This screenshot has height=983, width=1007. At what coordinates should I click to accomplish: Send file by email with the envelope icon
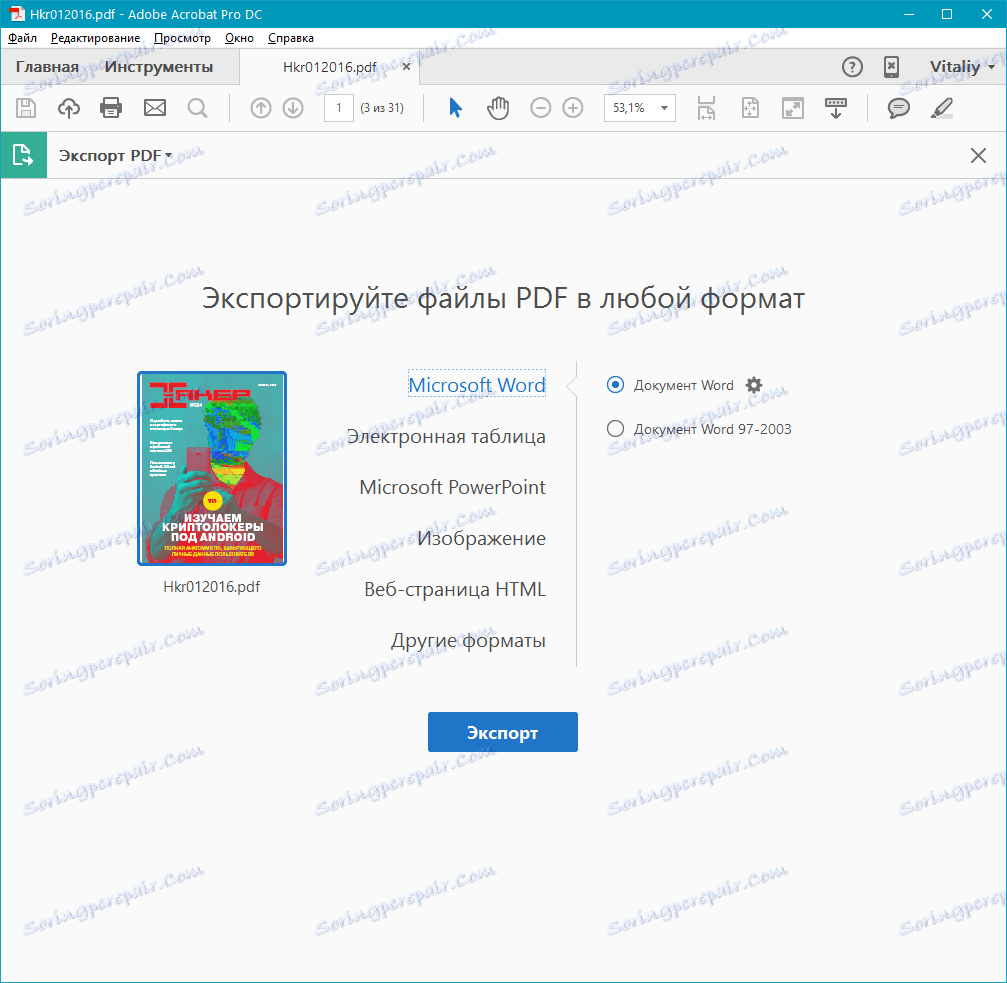[155, 108]
